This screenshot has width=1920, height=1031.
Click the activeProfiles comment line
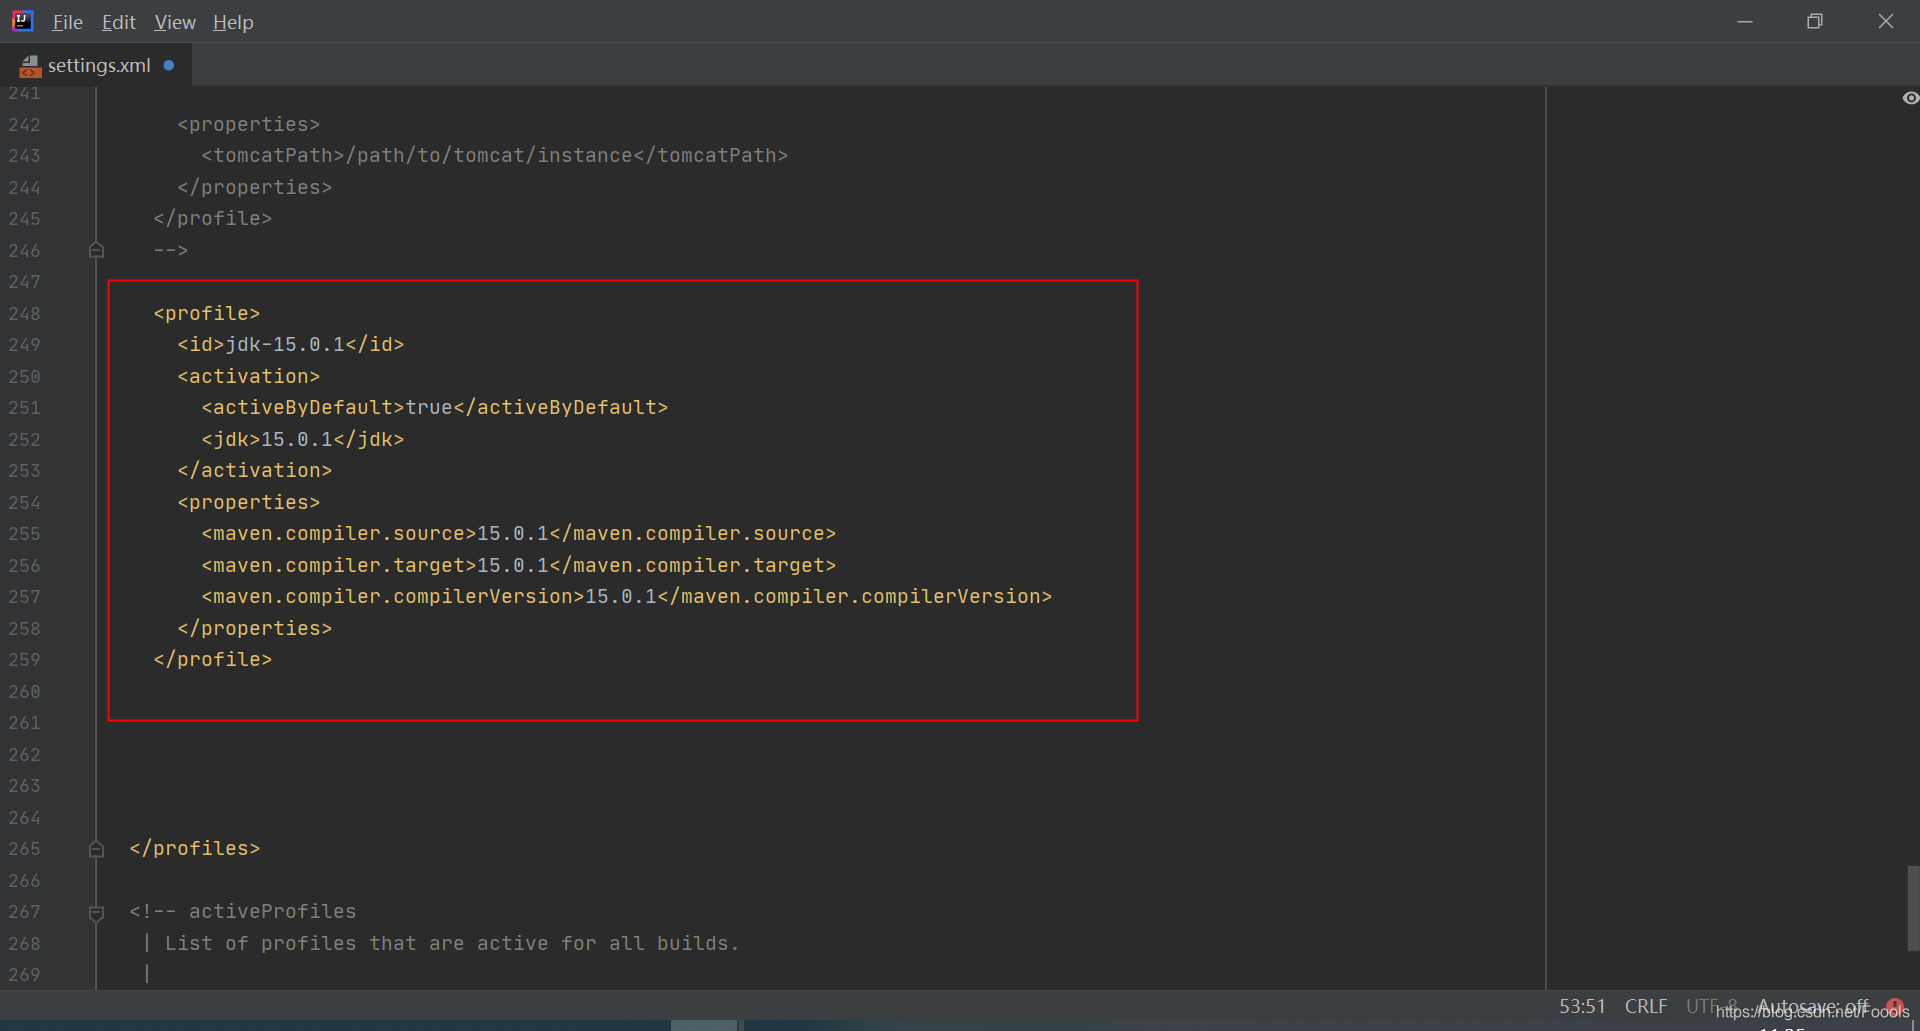pos(243,912)
